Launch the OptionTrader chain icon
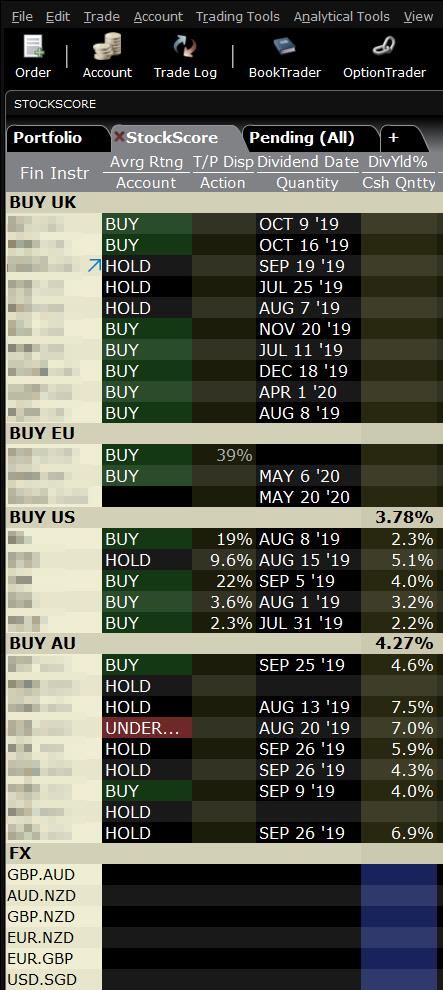443x990 pixels. 384,47
